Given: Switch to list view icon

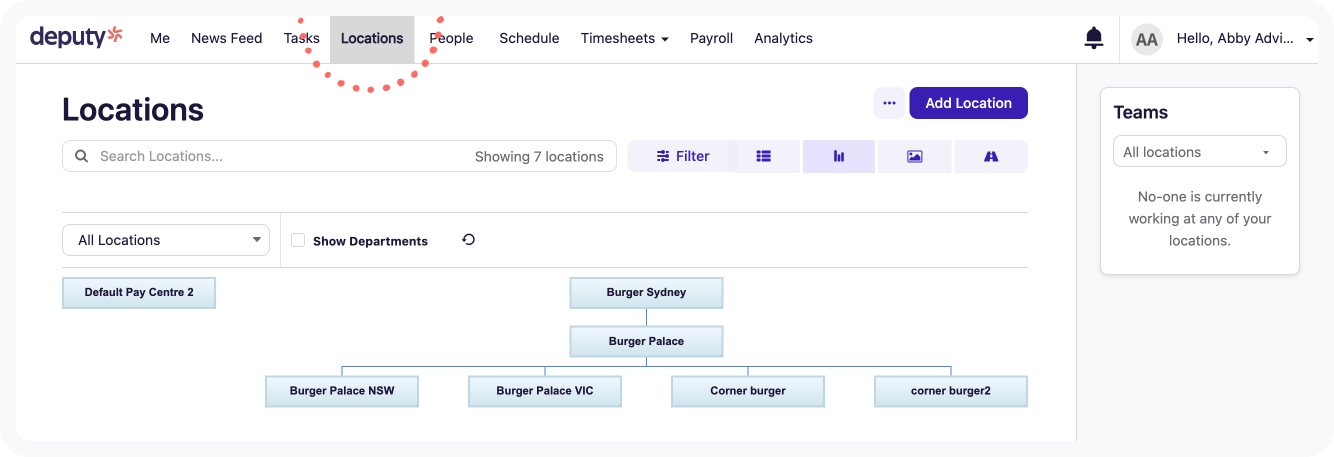Looking at the screenshot, I should [x=764, y=156].
